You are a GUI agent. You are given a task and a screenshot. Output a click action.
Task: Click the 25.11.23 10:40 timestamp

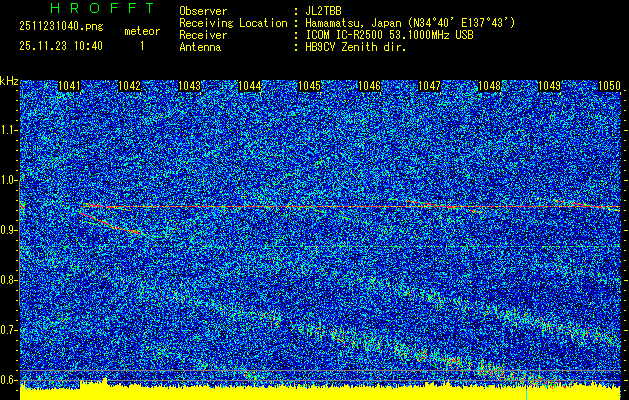[61, 46]
